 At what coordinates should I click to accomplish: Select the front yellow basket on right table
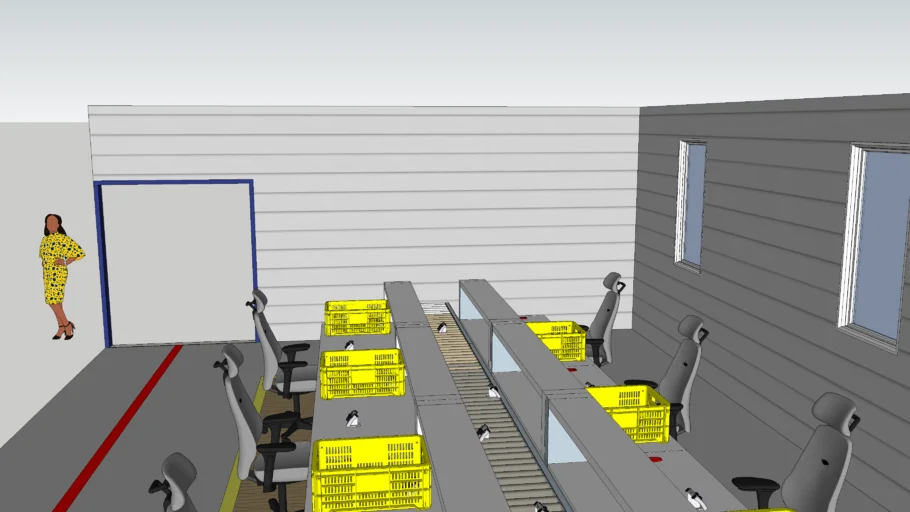point(630,412)
